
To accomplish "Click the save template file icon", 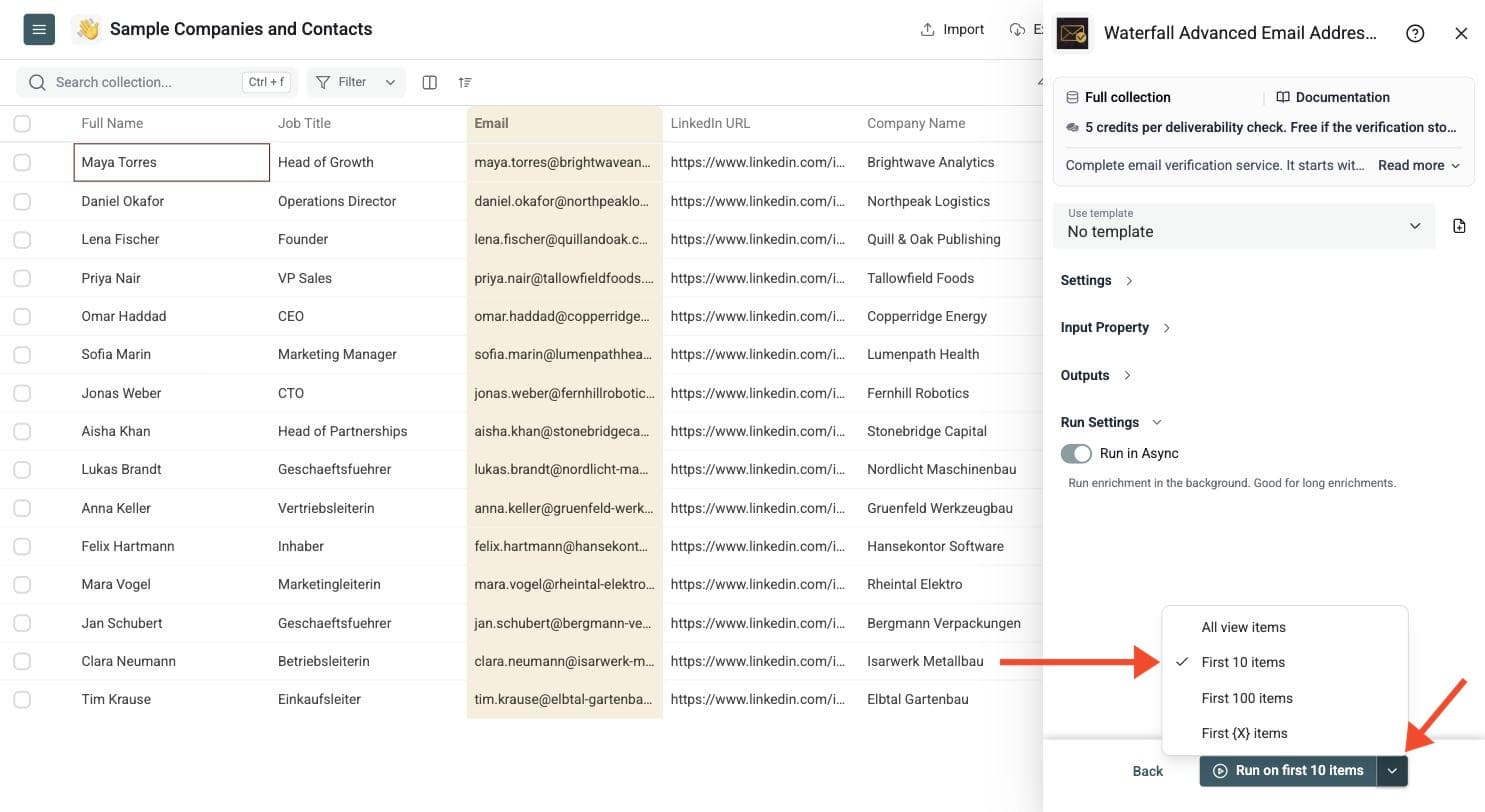I will click(1459, 226).
